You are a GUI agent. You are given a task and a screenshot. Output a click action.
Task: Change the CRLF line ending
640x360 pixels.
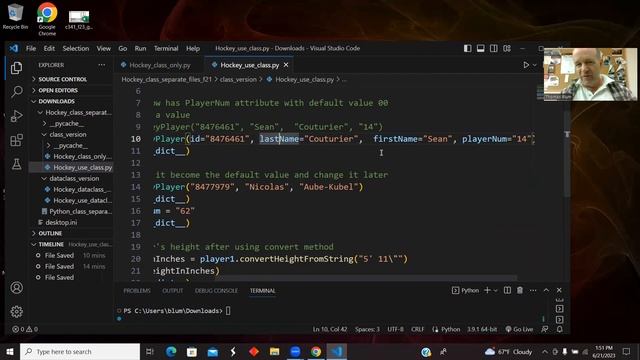click(x=418, y=329)
